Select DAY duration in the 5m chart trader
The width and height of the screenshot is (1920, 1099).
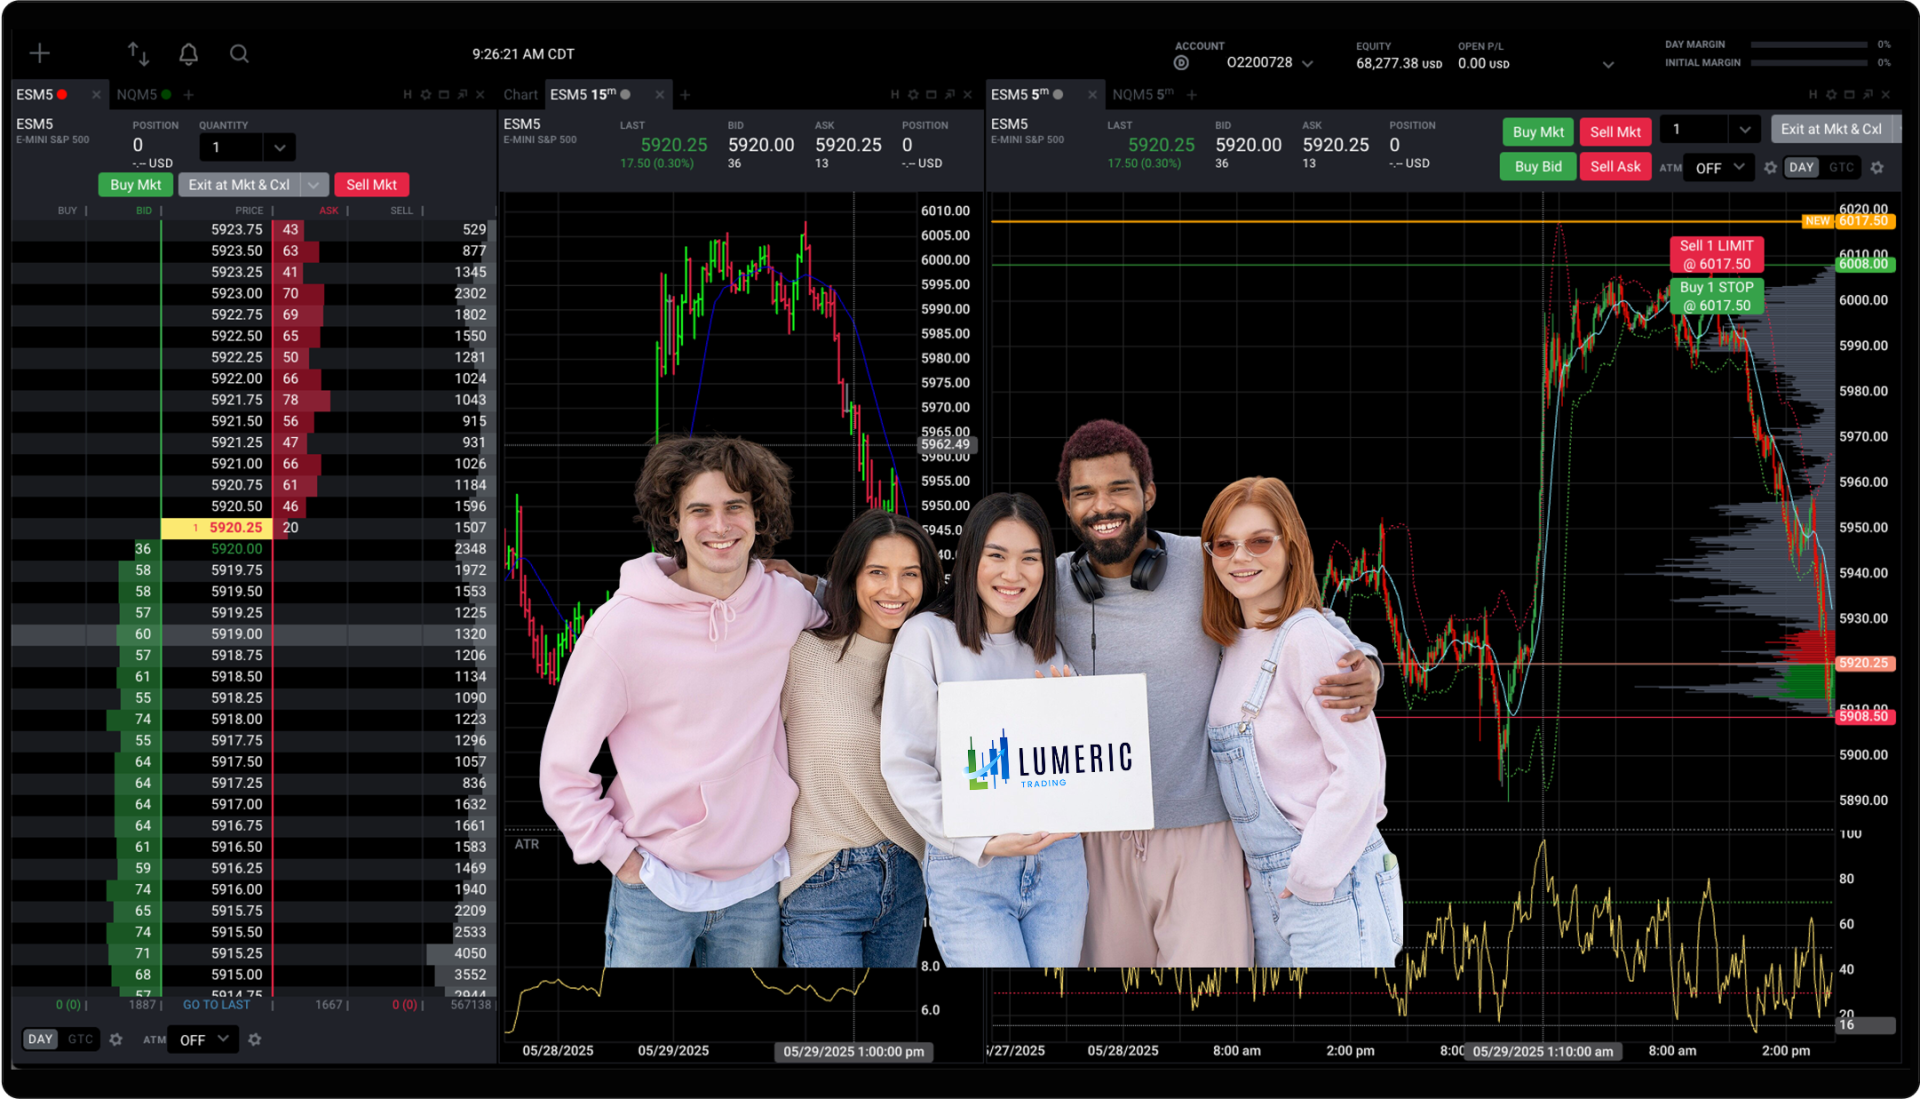tap(1801, 168)
